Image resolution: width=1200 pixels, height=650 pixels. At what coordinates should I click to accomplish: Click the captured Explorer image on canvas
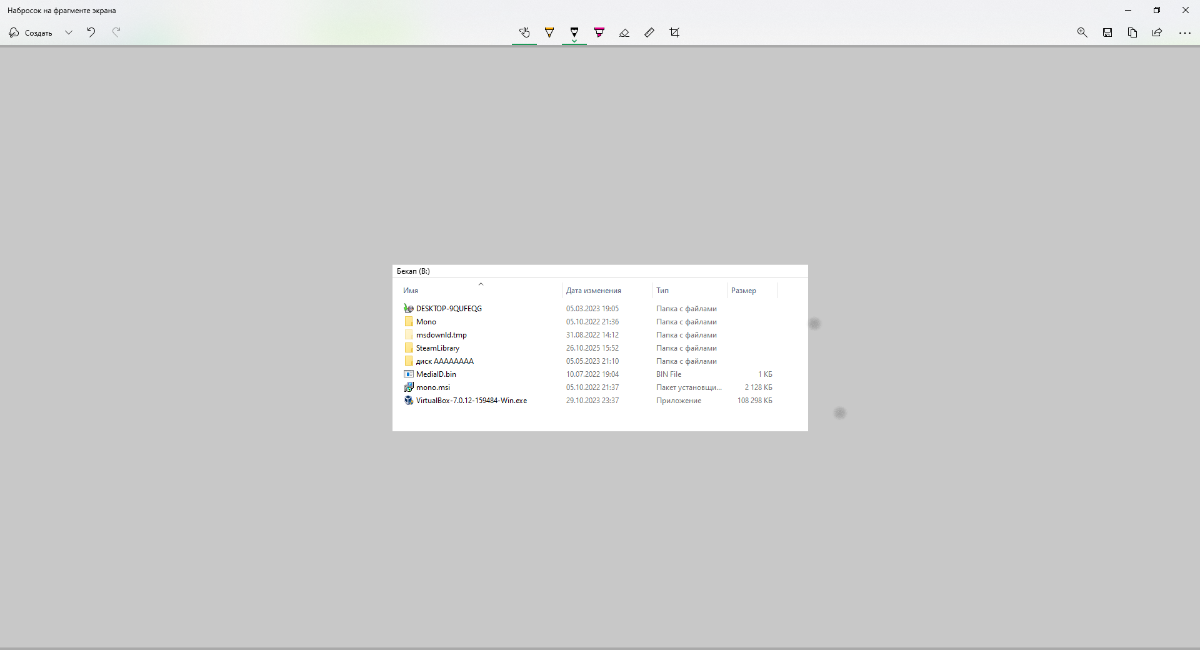coord(600,348)
